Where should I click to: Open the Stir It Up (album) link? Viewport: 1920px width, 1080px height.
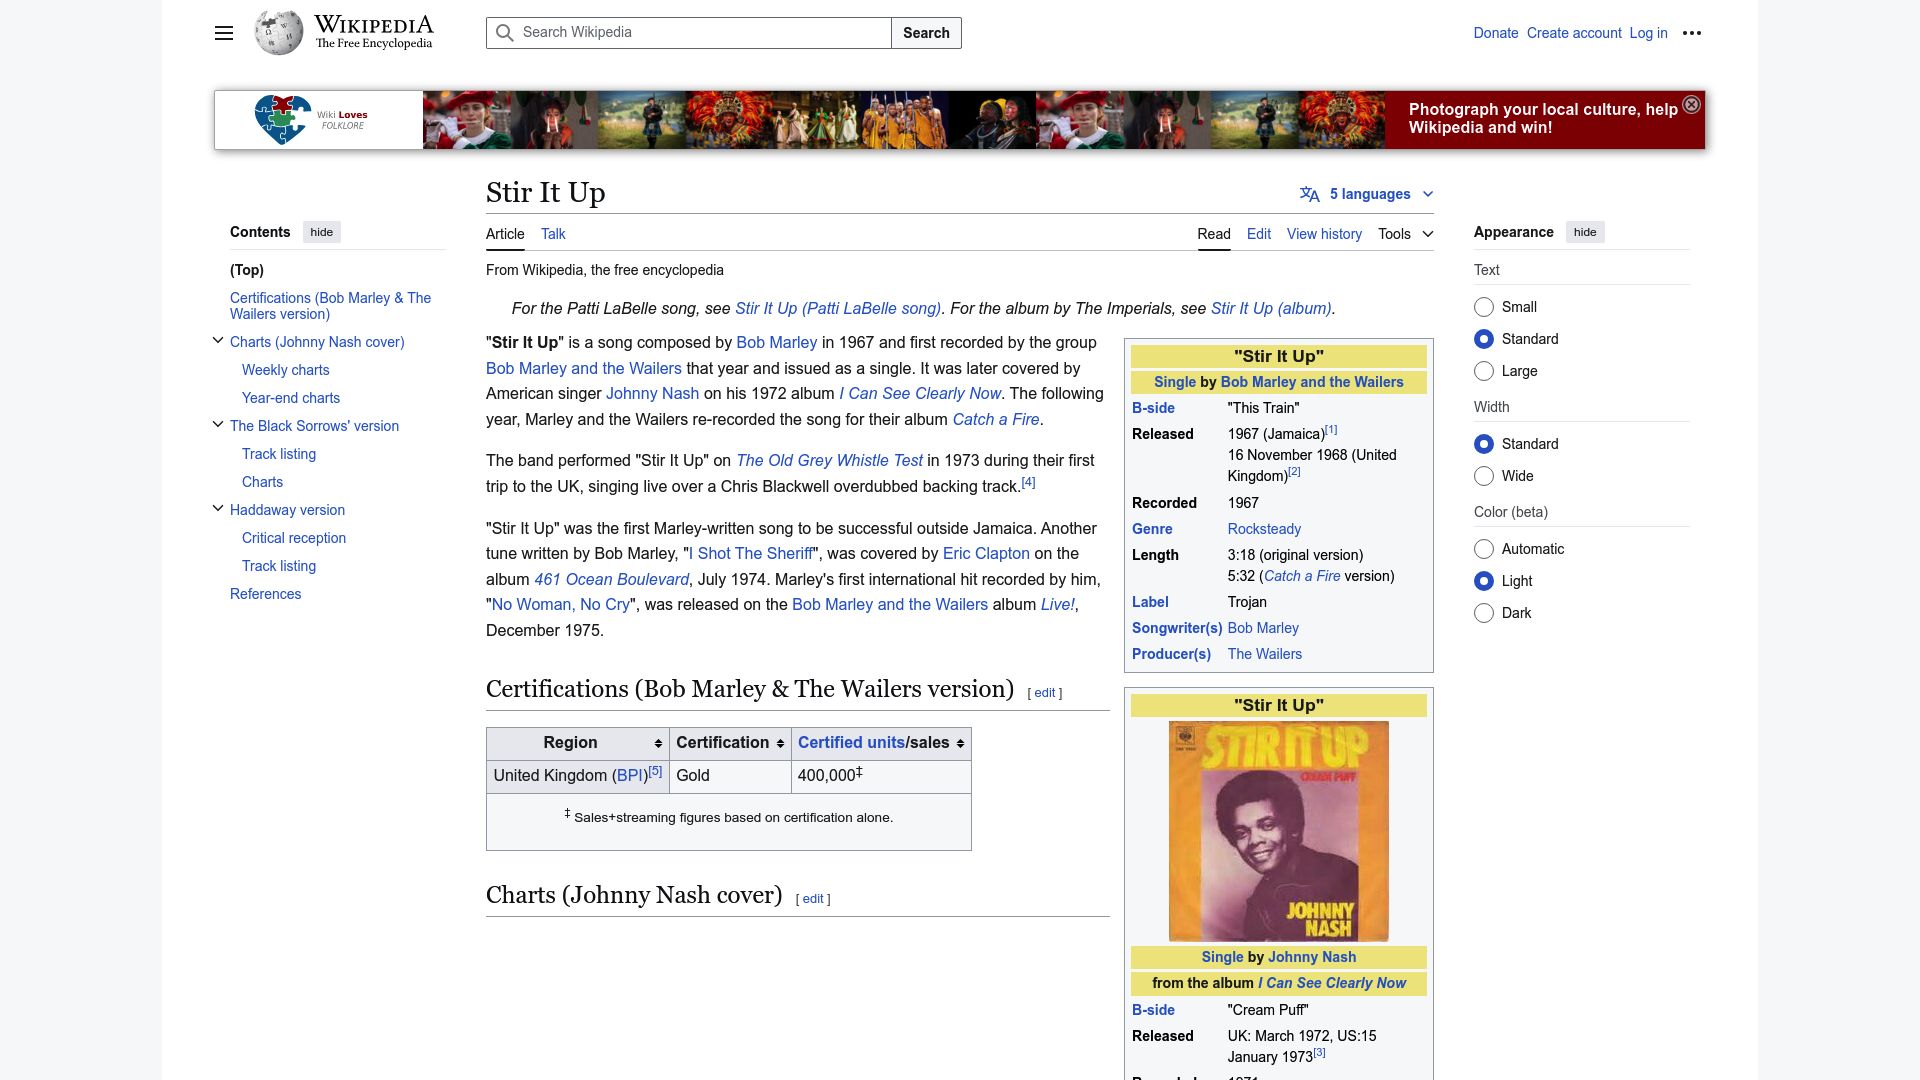[1271, 308]
